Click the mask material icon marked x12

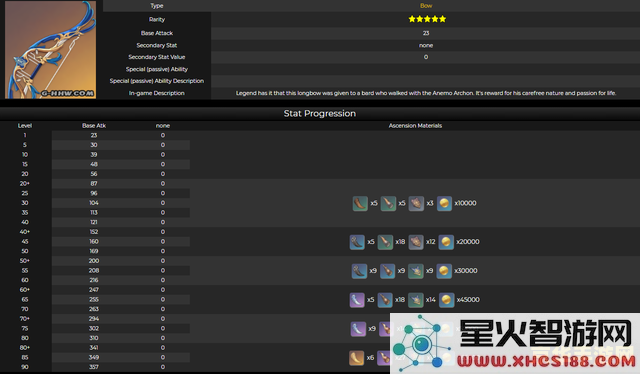416,242
